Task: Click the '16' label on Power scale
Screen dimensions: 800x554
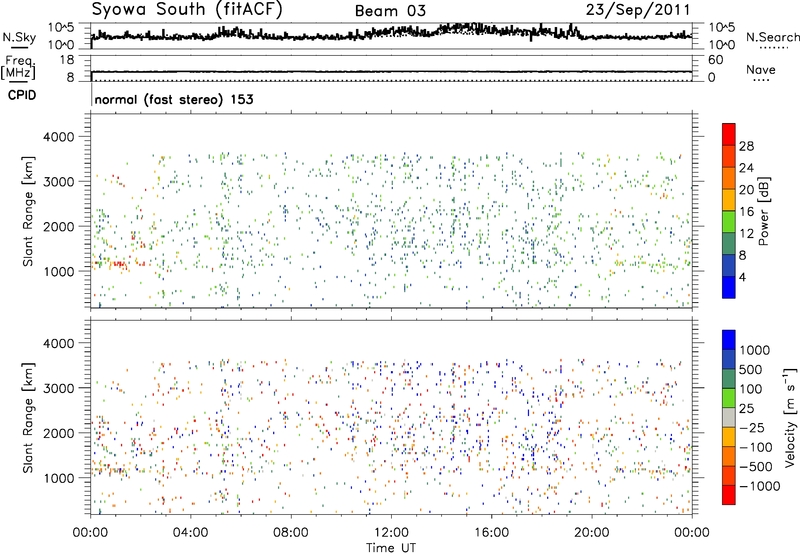Action: pyautogui.click(x=746, y=212)
